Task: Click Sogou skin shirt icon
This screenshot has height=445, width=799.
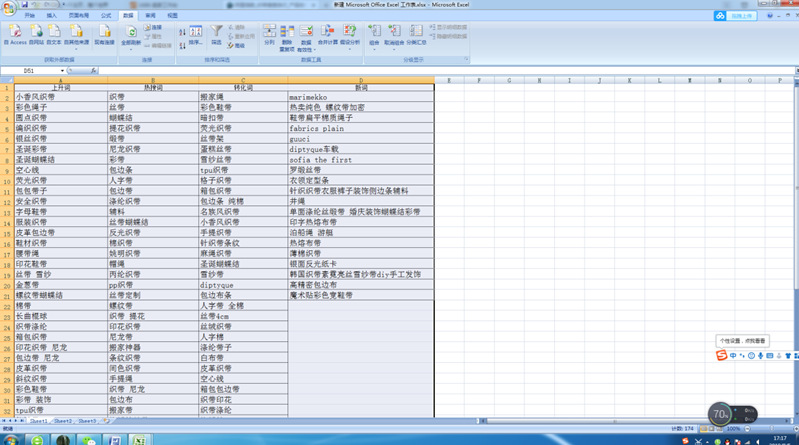Action: click(788, 356)
